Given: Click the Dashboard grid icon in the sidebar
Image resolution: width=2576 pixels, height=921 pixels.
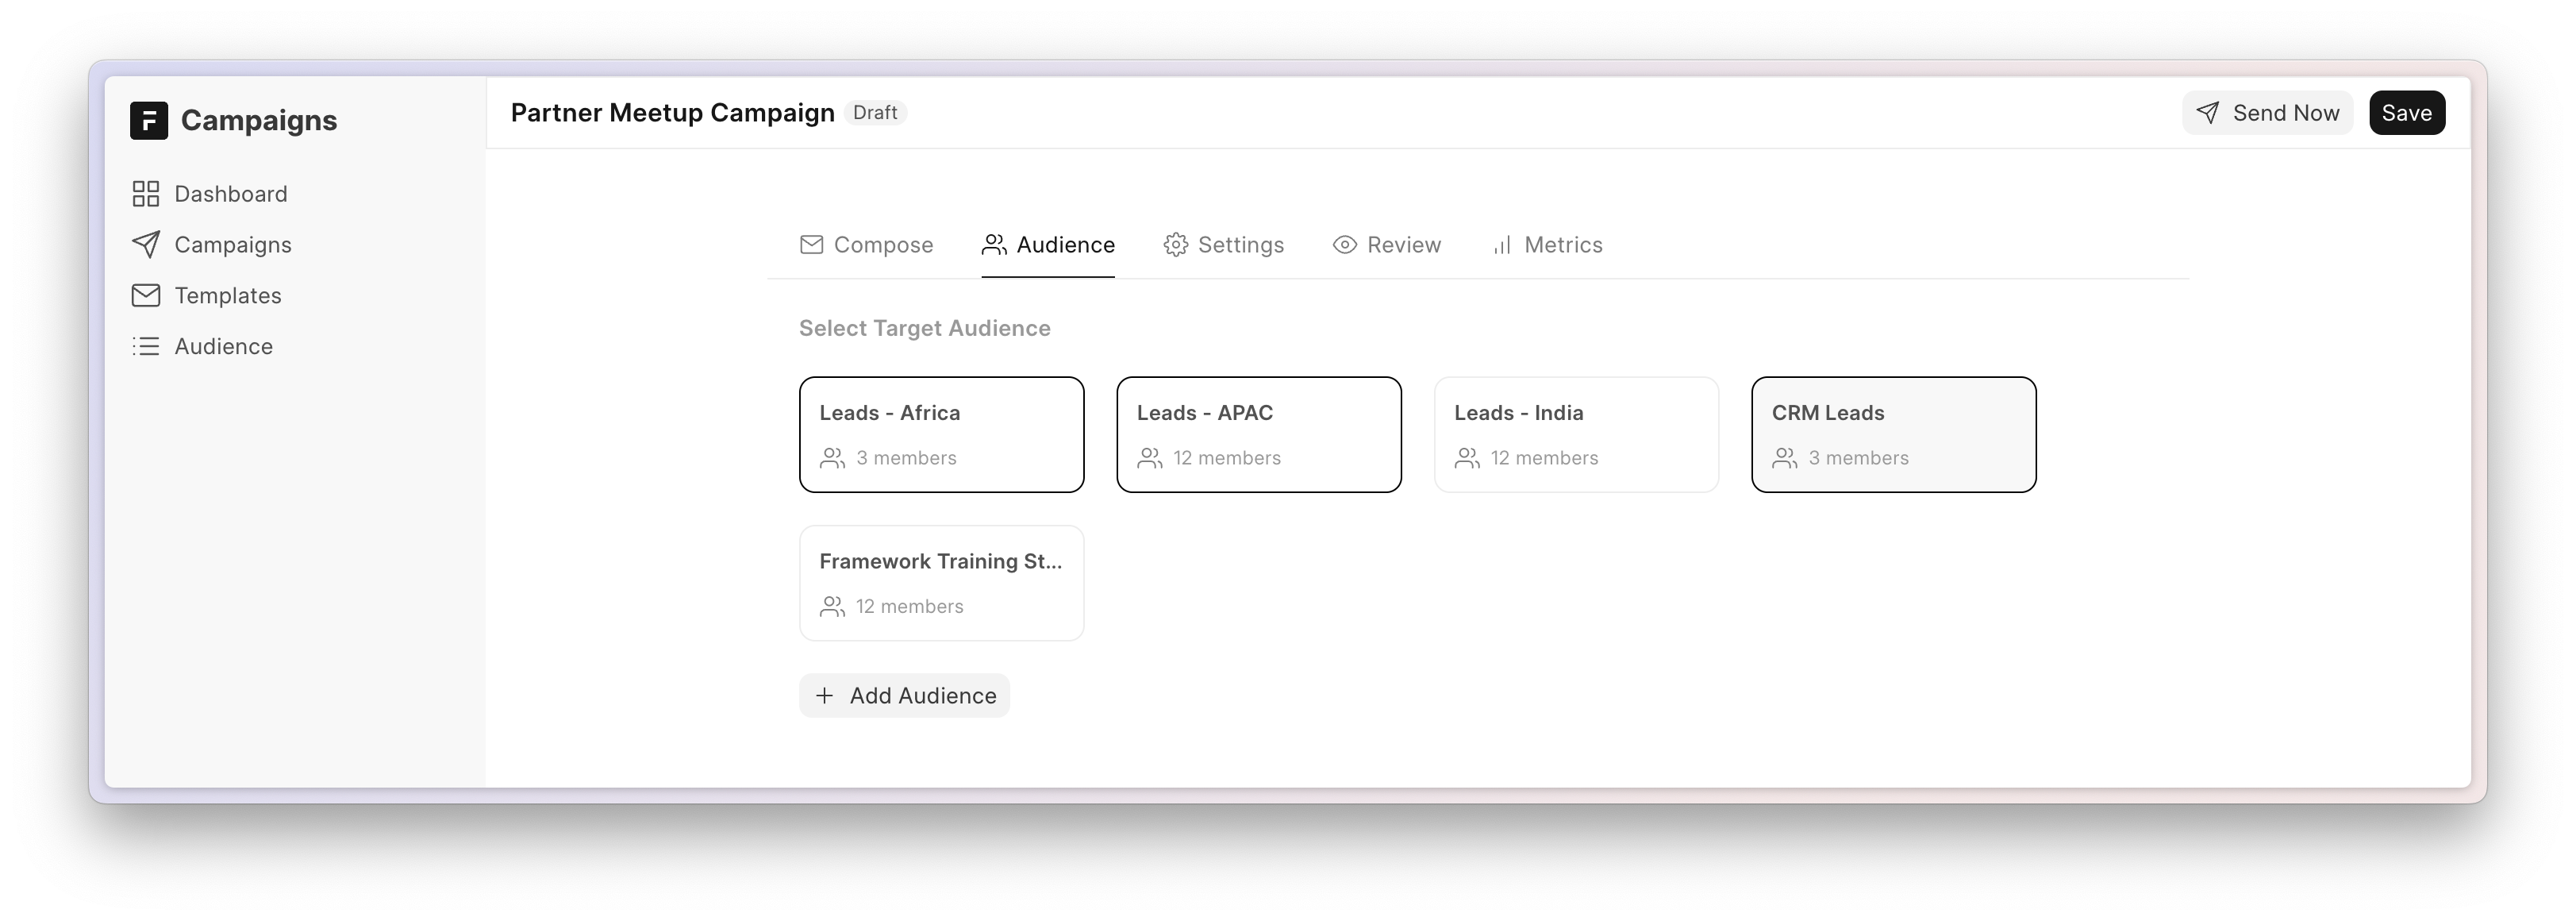Looking at the screenshot, I should pyautogui.click(x=146, y=194).
